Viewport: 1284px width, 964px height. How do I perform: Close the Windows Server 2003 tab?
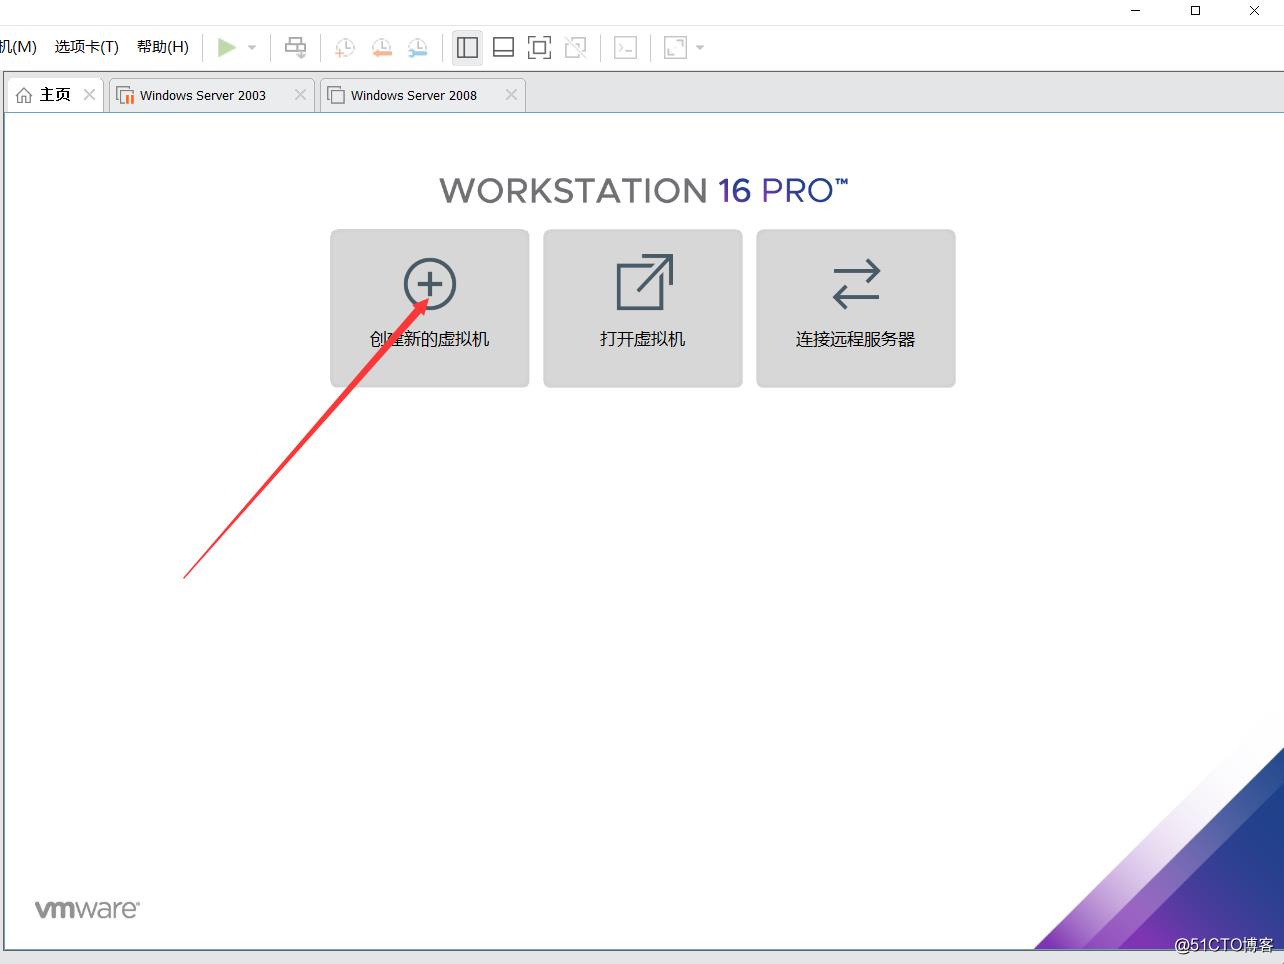(300, 94)
